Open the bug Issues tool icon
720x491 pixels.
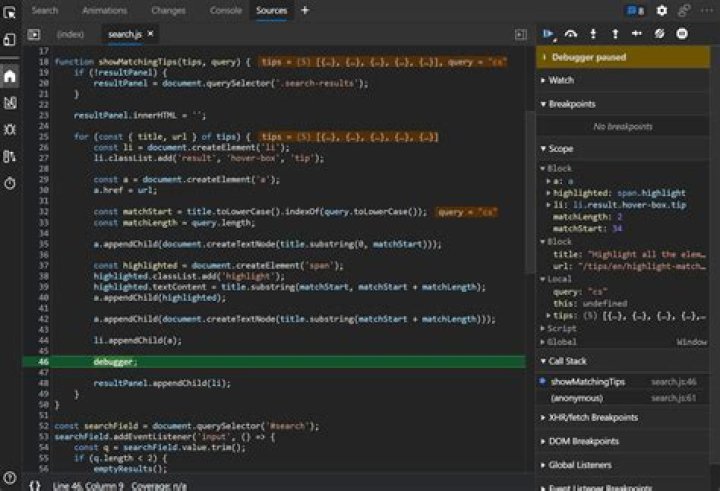(x=10, y=130)
